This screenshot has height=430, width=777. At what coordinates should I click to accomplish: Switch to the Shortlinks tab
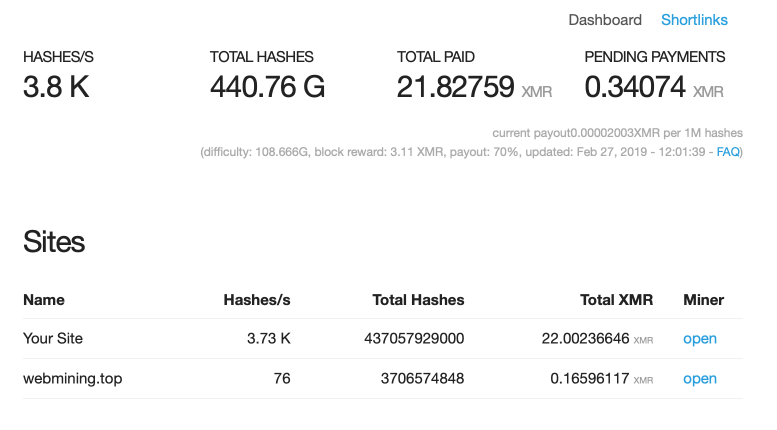click(694, 20)
